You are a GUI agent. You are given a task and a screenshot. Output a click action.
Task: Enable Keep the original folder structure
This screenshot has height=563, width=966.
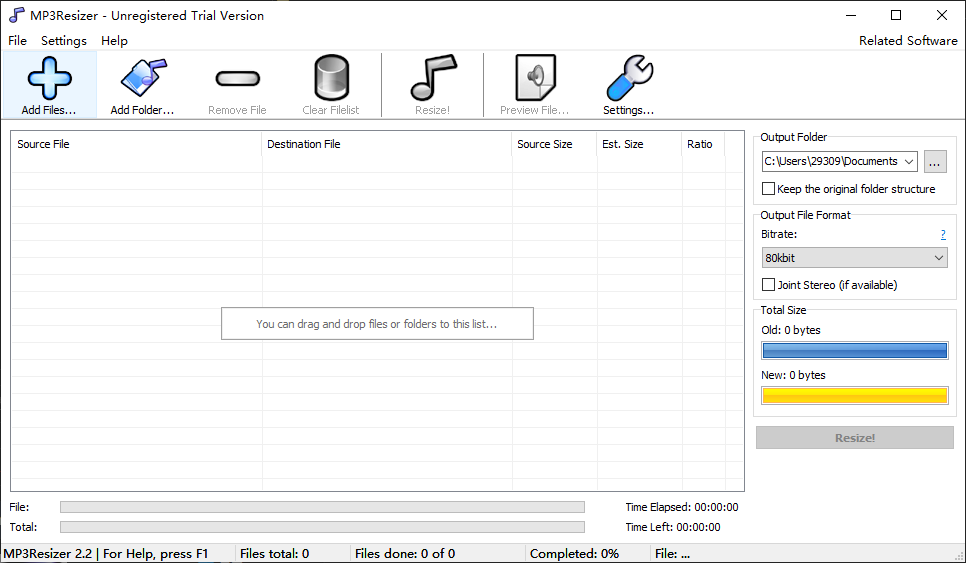[768, 188]
